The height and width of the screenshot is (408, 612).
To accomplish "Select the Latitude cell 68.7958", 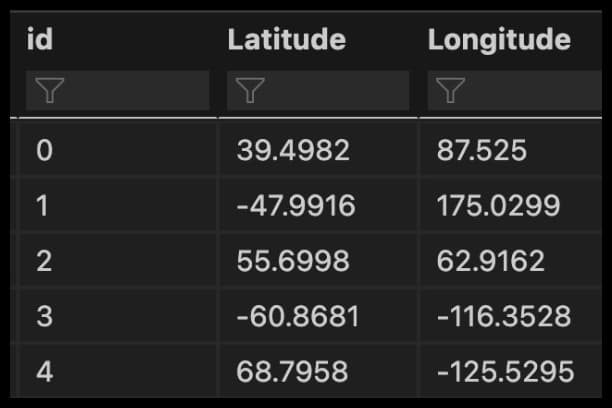I will click(x=293, y=372).
